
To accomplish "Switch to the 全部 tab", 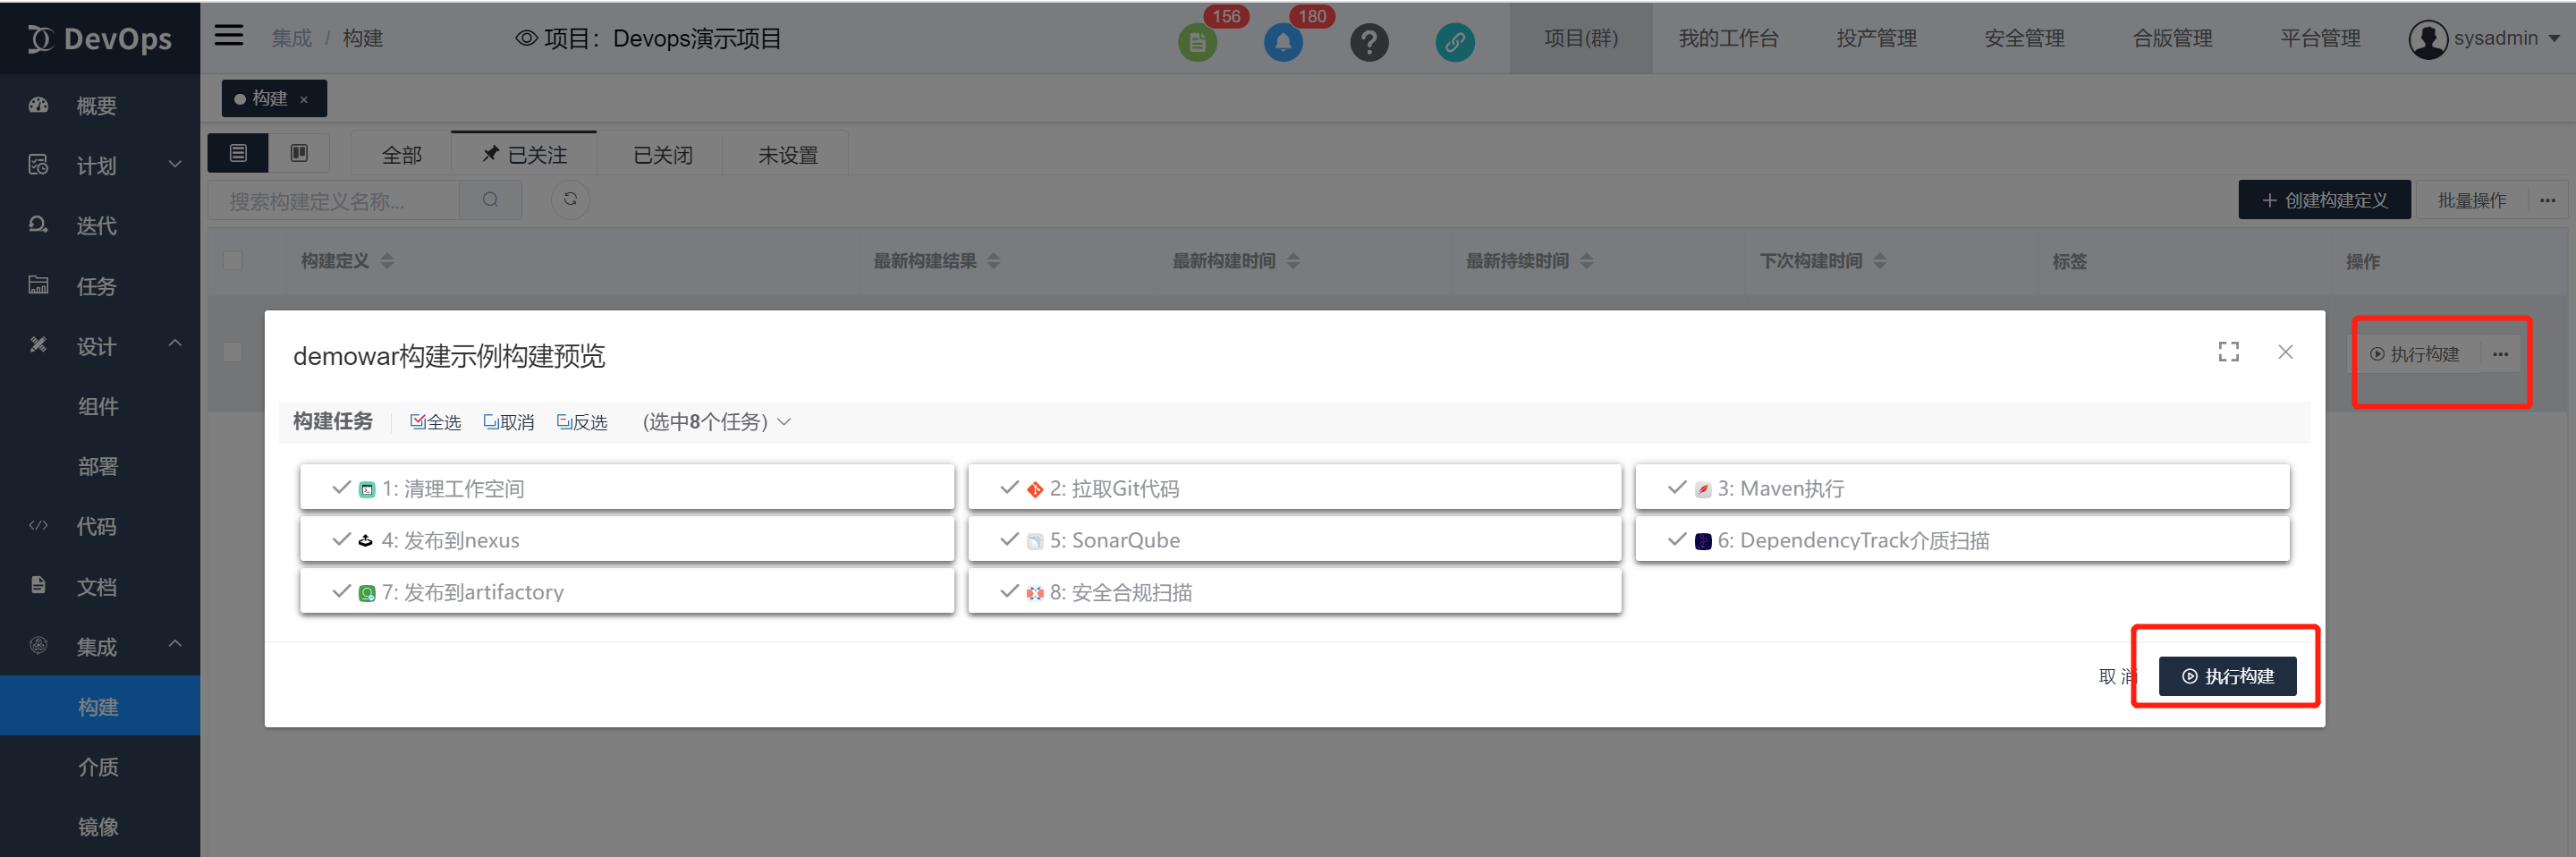I will click(401, 155).
